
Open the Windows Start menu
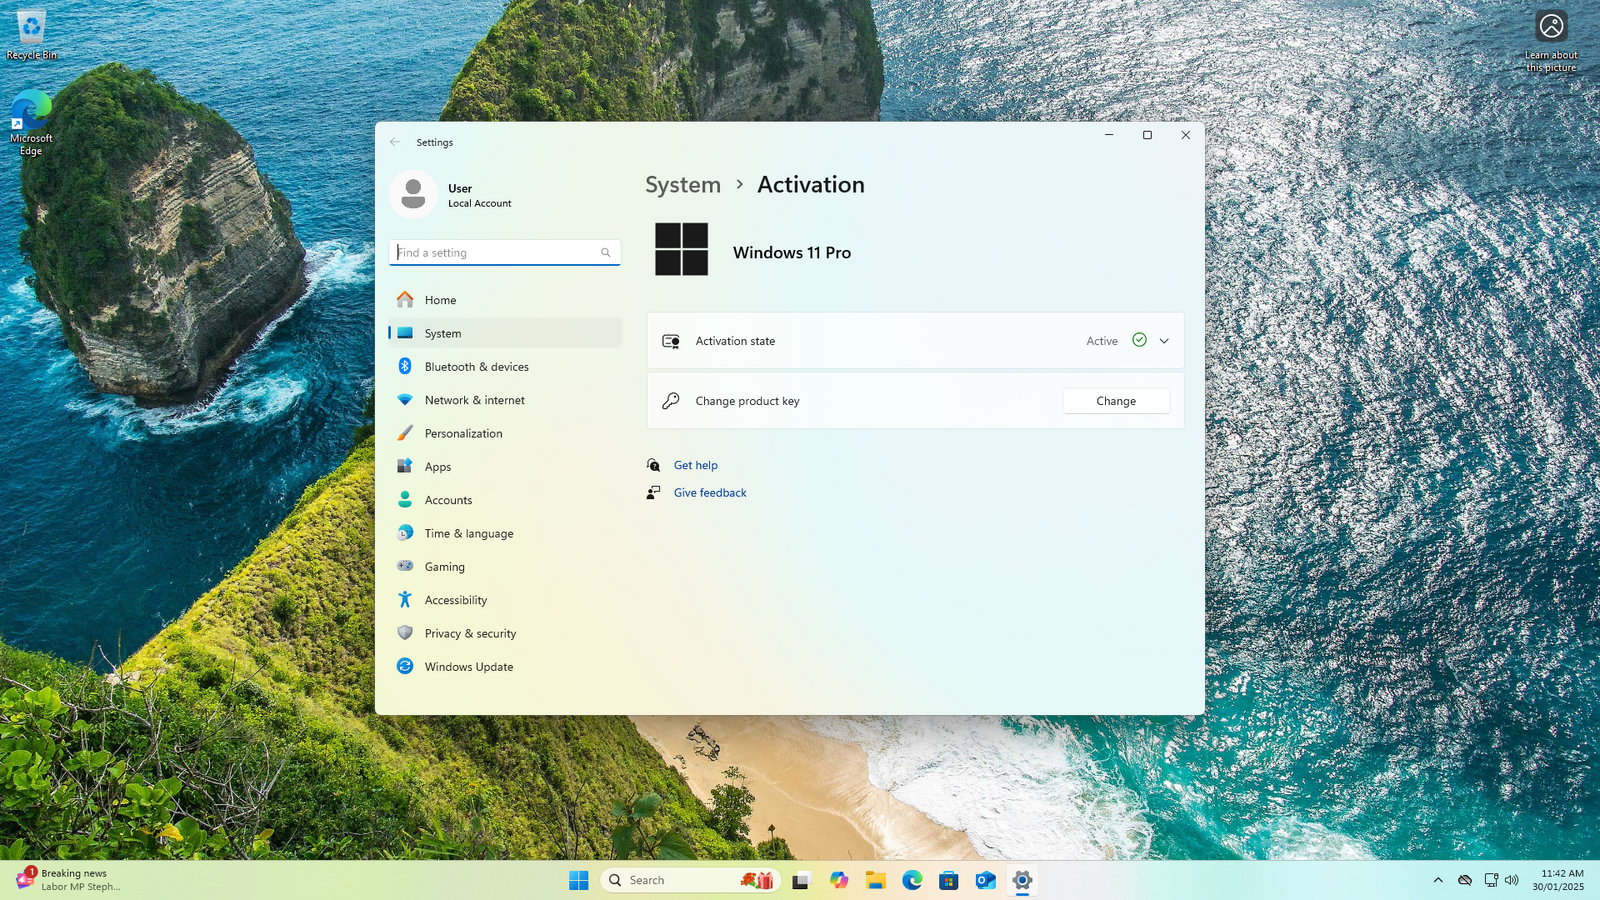pyautogui.click(x=579, y=880)
